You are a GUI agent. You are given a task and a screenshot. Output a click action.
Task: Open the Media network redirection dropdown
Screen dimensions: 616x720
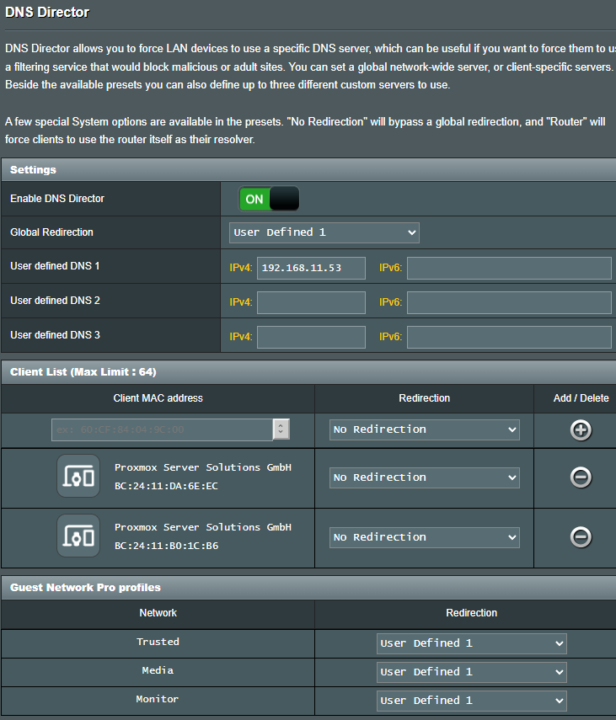tap(471, 672)
